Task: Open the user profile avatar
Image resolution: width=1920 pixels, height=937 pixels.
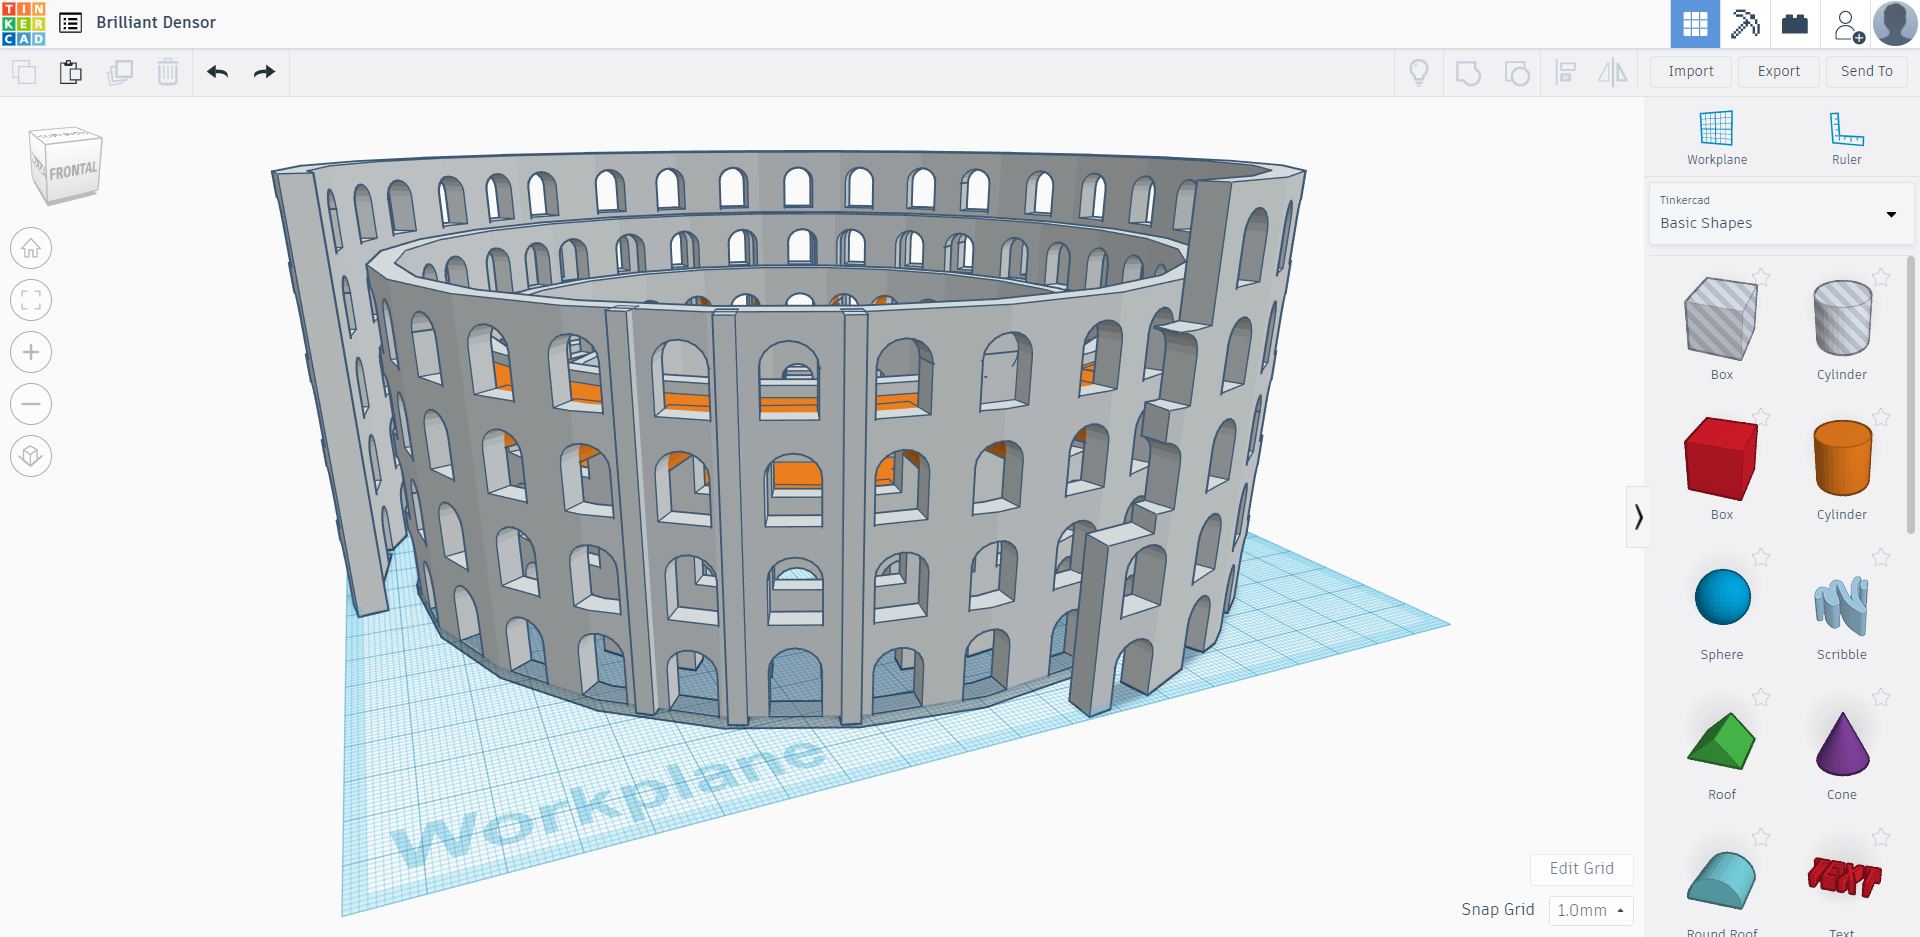Action: tap(1895, 23)
